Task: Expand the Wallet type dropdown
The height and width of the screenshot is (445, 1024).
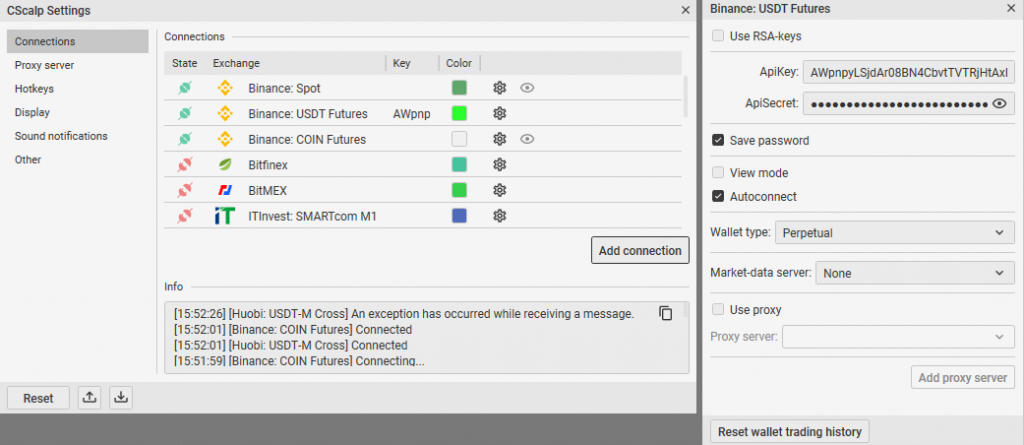Action: tap(894, 233)
